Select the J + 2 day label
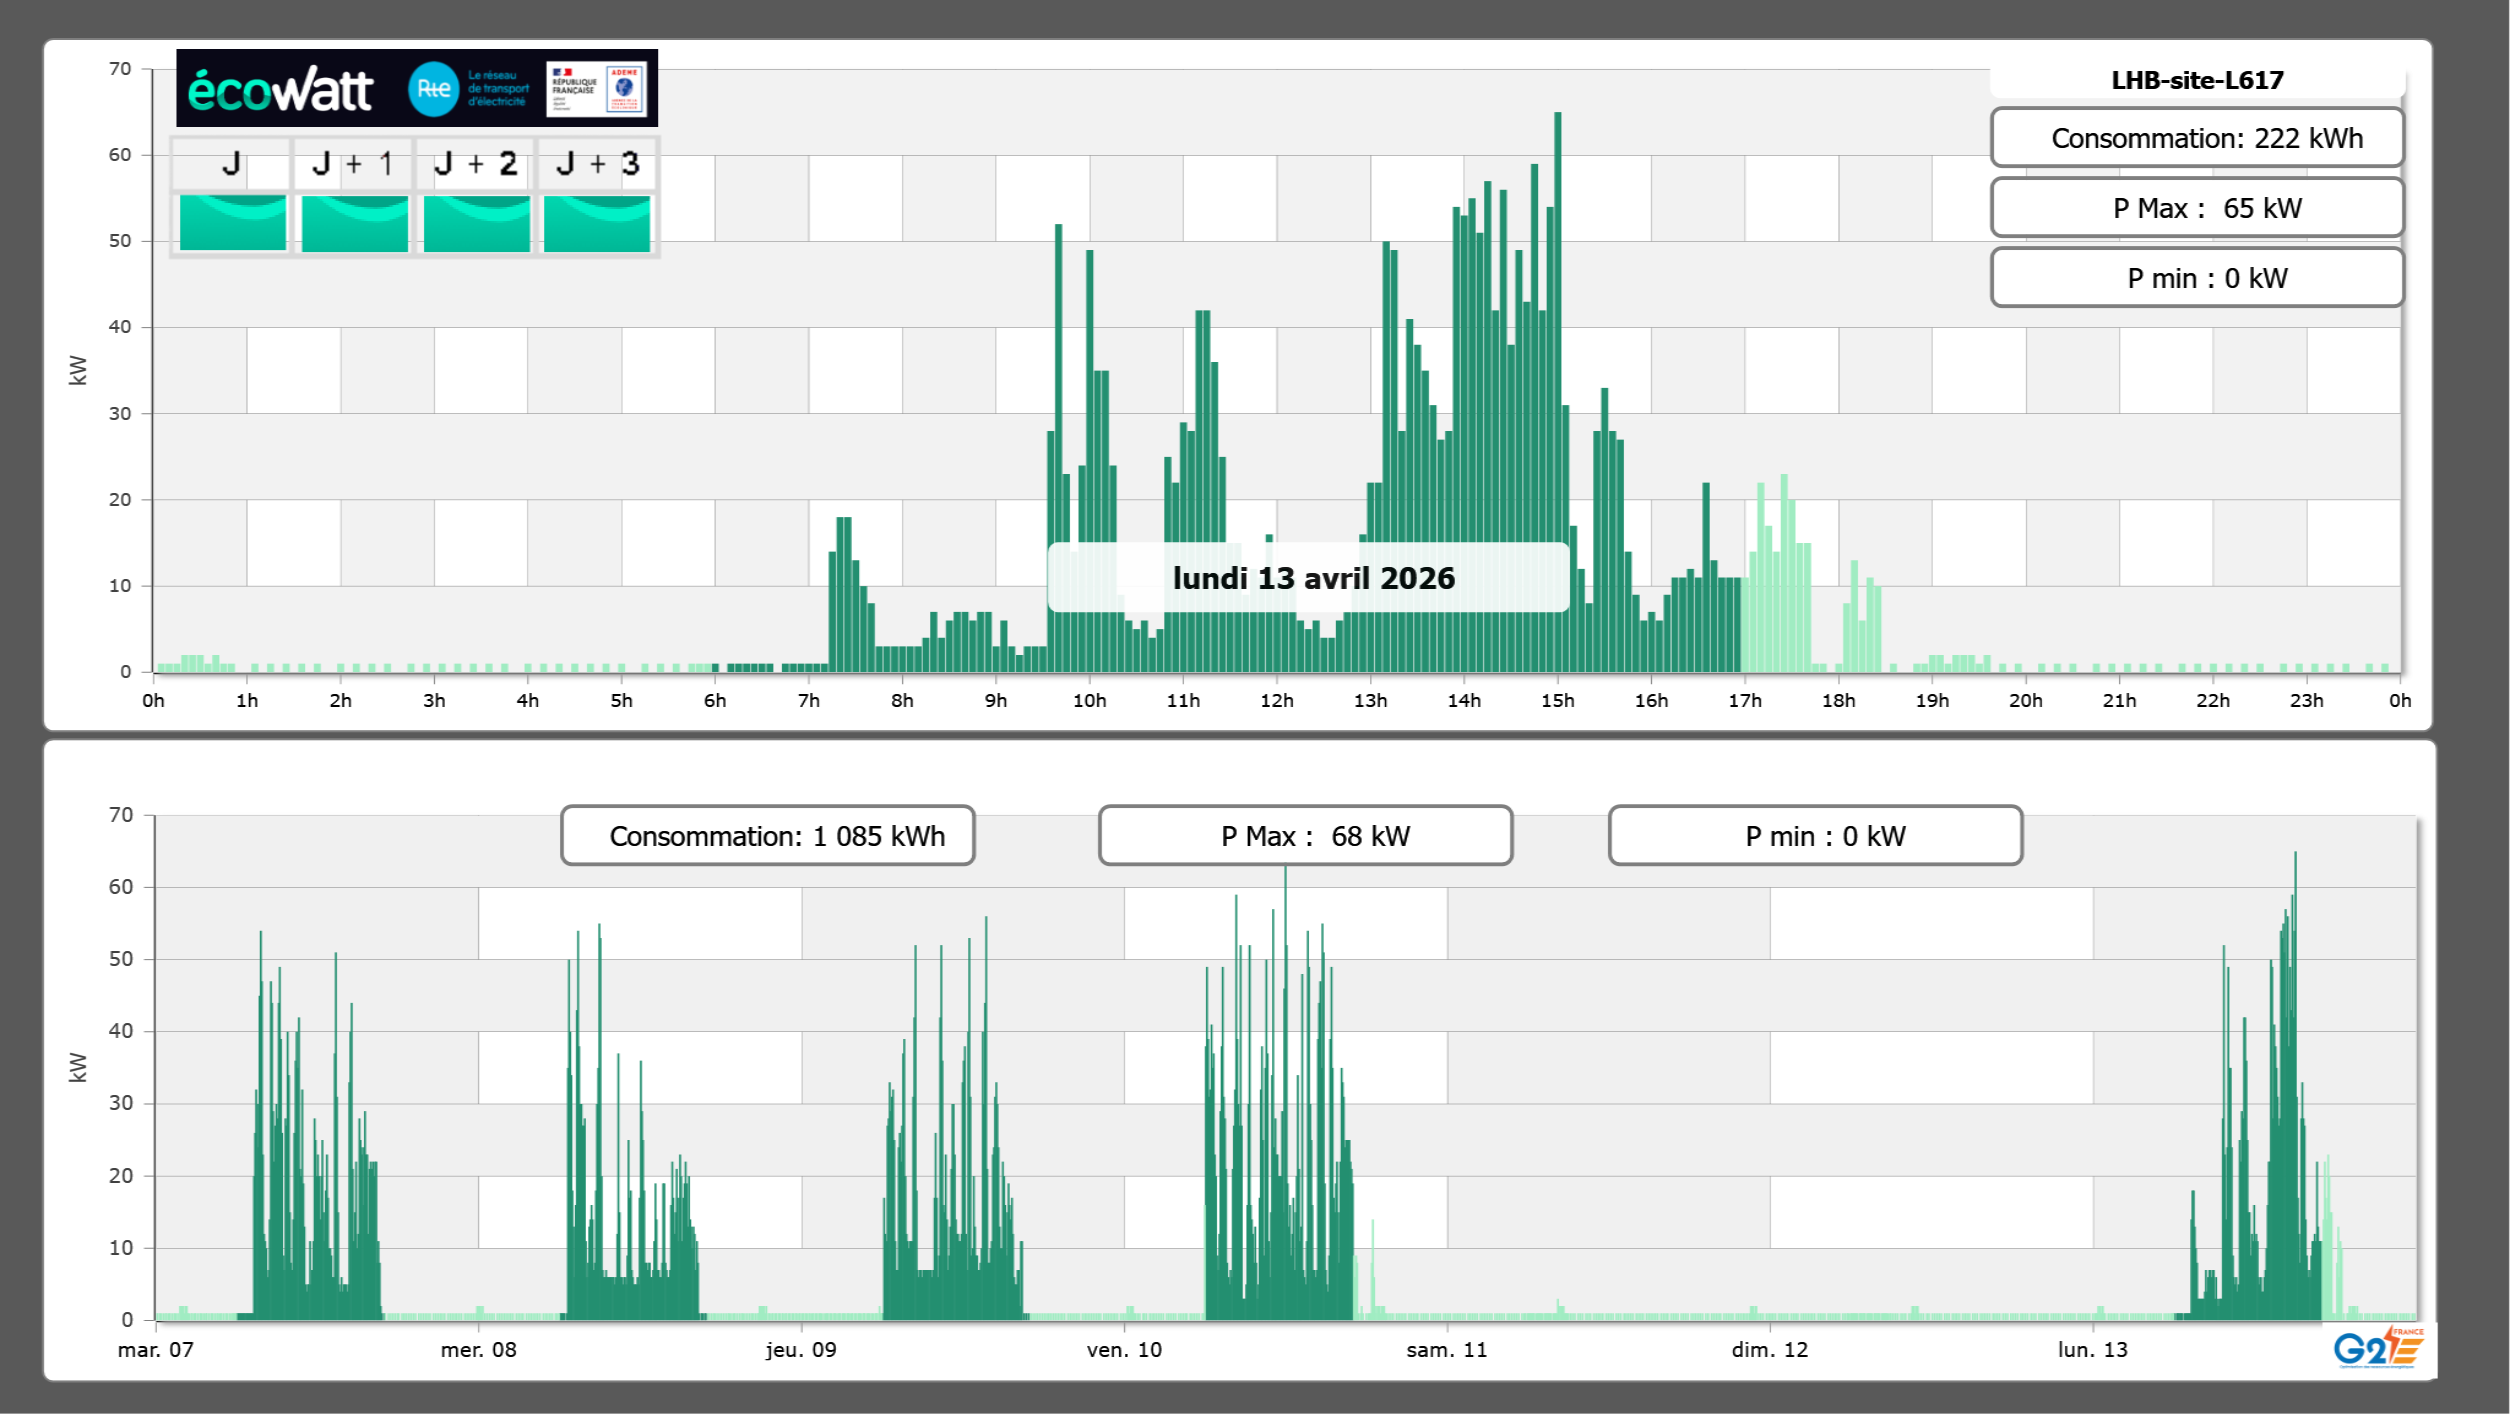 [x=475, y=163]
